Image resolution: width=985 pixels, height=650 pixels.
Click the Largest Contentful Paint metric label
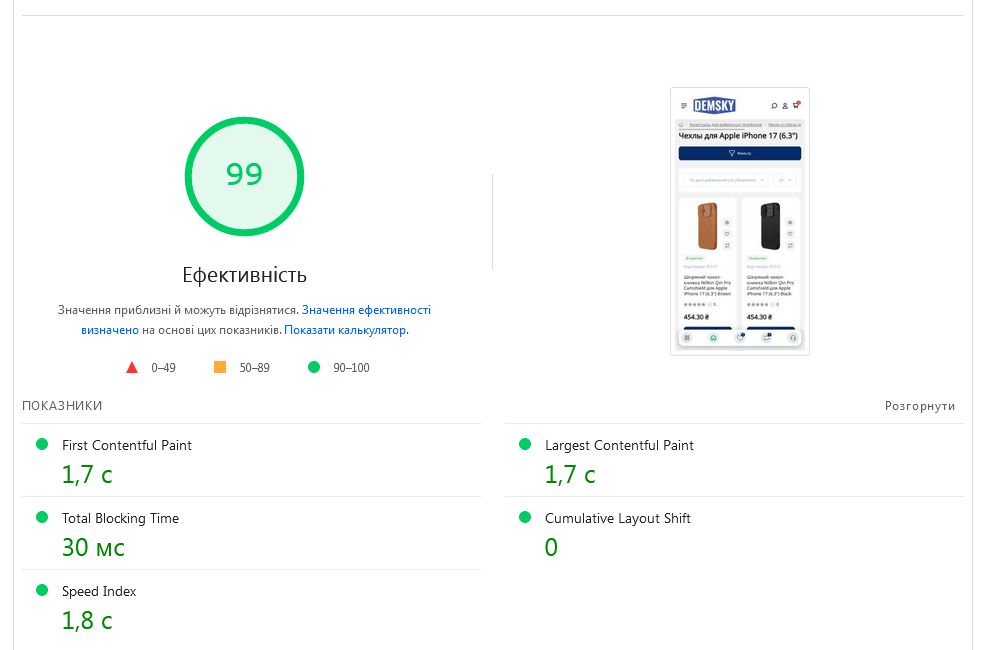619,445
